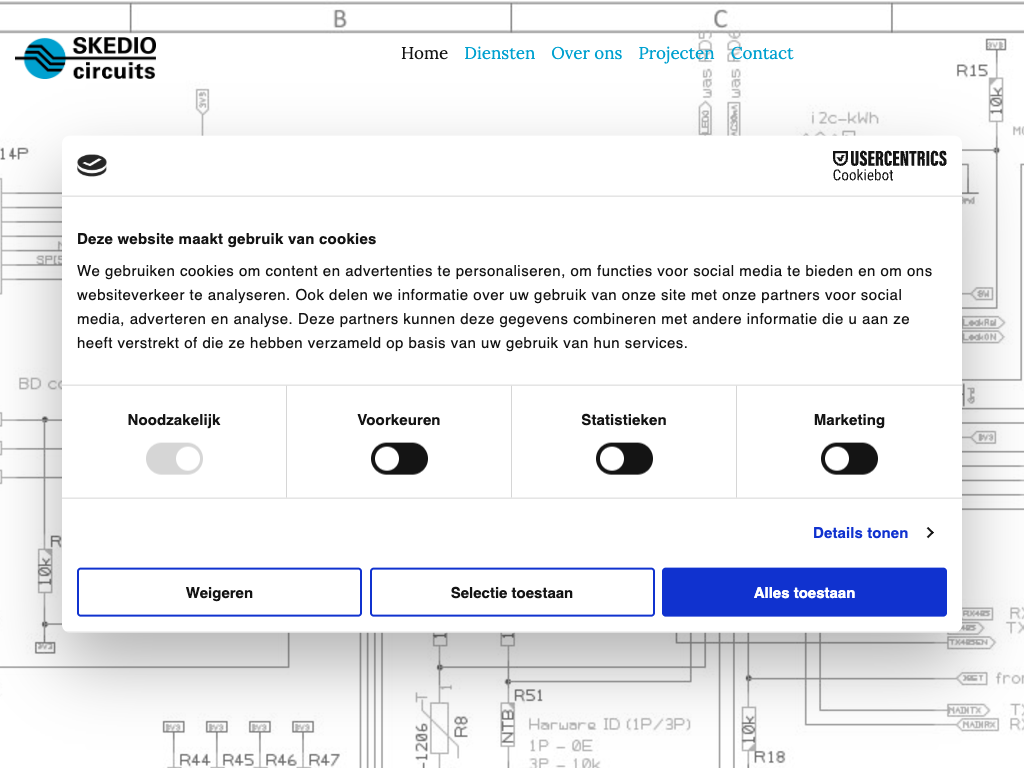The image size is (1024, 768).
Task: Enable the Statistieken cookies toggle
Action: tap(624, 460)
